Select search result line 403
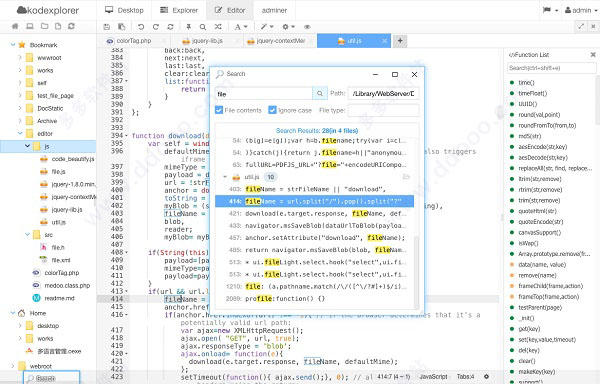This screenshot has width=600, height=384. tap(314, 189)
